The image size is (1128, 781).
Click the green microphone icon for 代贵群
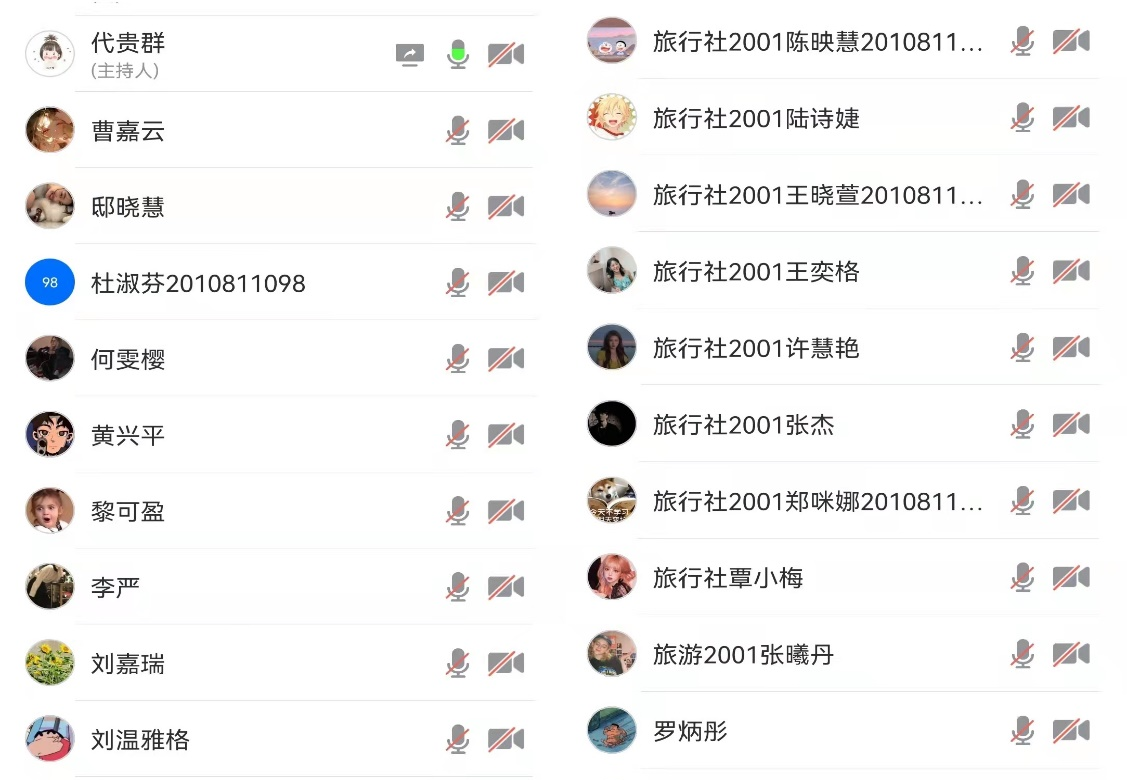[458, 54]
